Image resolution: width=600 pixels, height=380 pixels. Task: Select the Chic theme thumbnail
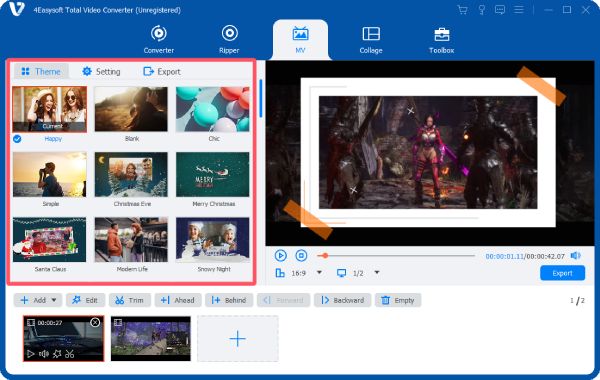pyautogui.click(x=213, y=109)
